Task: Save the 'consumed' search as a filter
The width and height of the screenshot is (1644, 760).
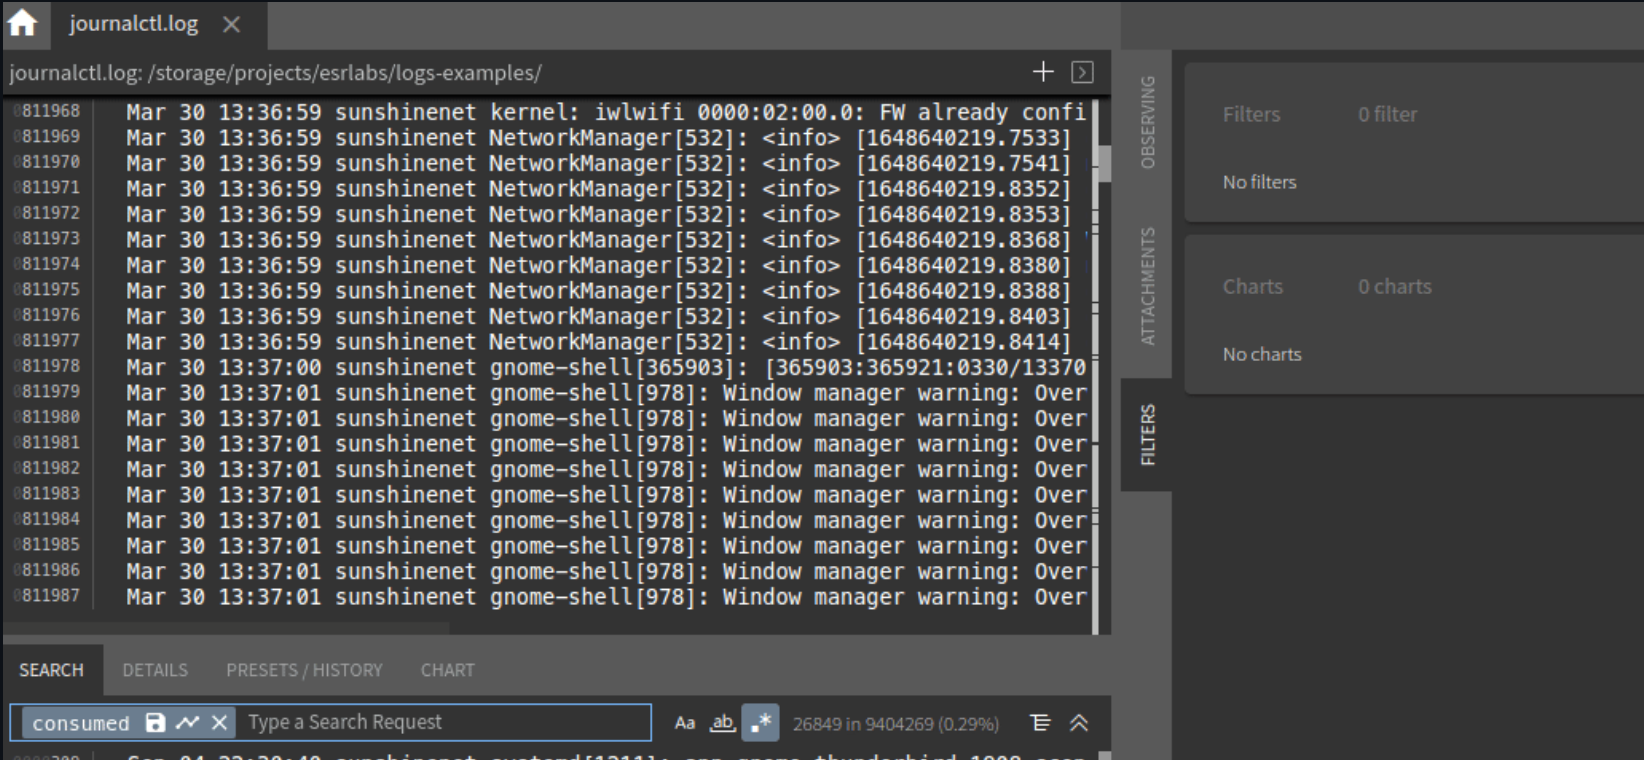Action: (155, 722)
